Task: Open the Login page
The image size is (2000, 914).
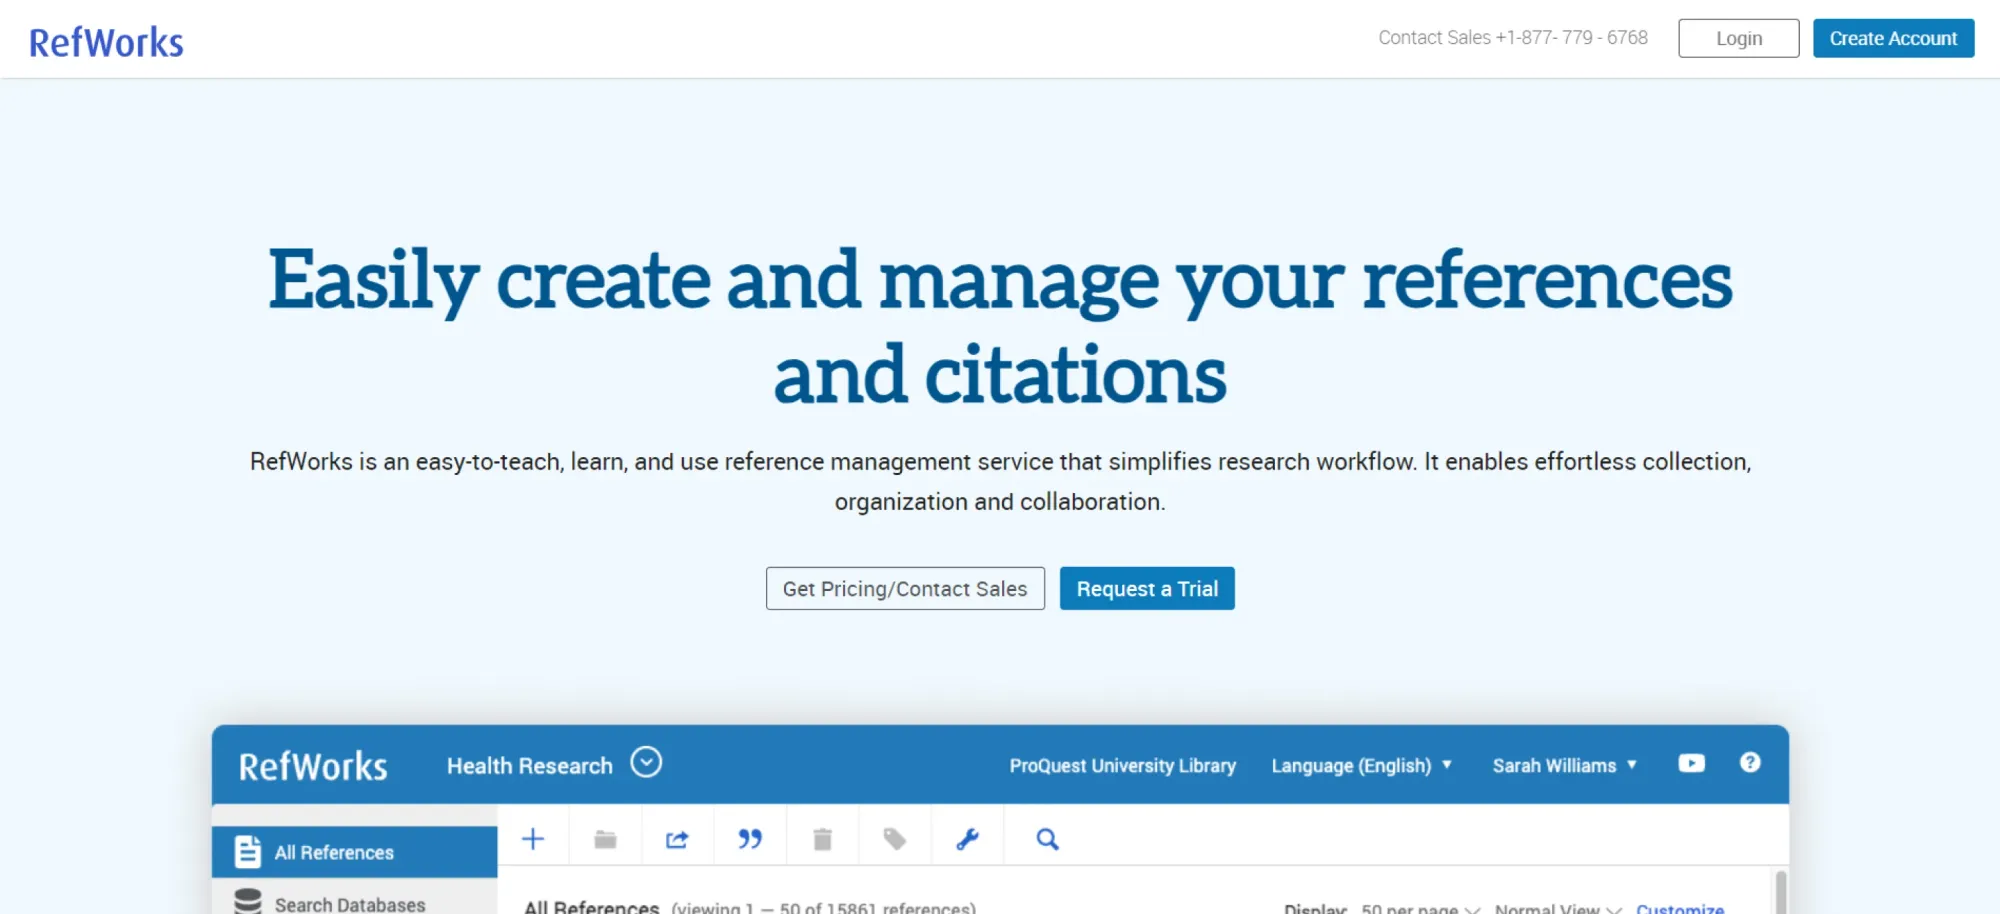Action: [1738, 38]
